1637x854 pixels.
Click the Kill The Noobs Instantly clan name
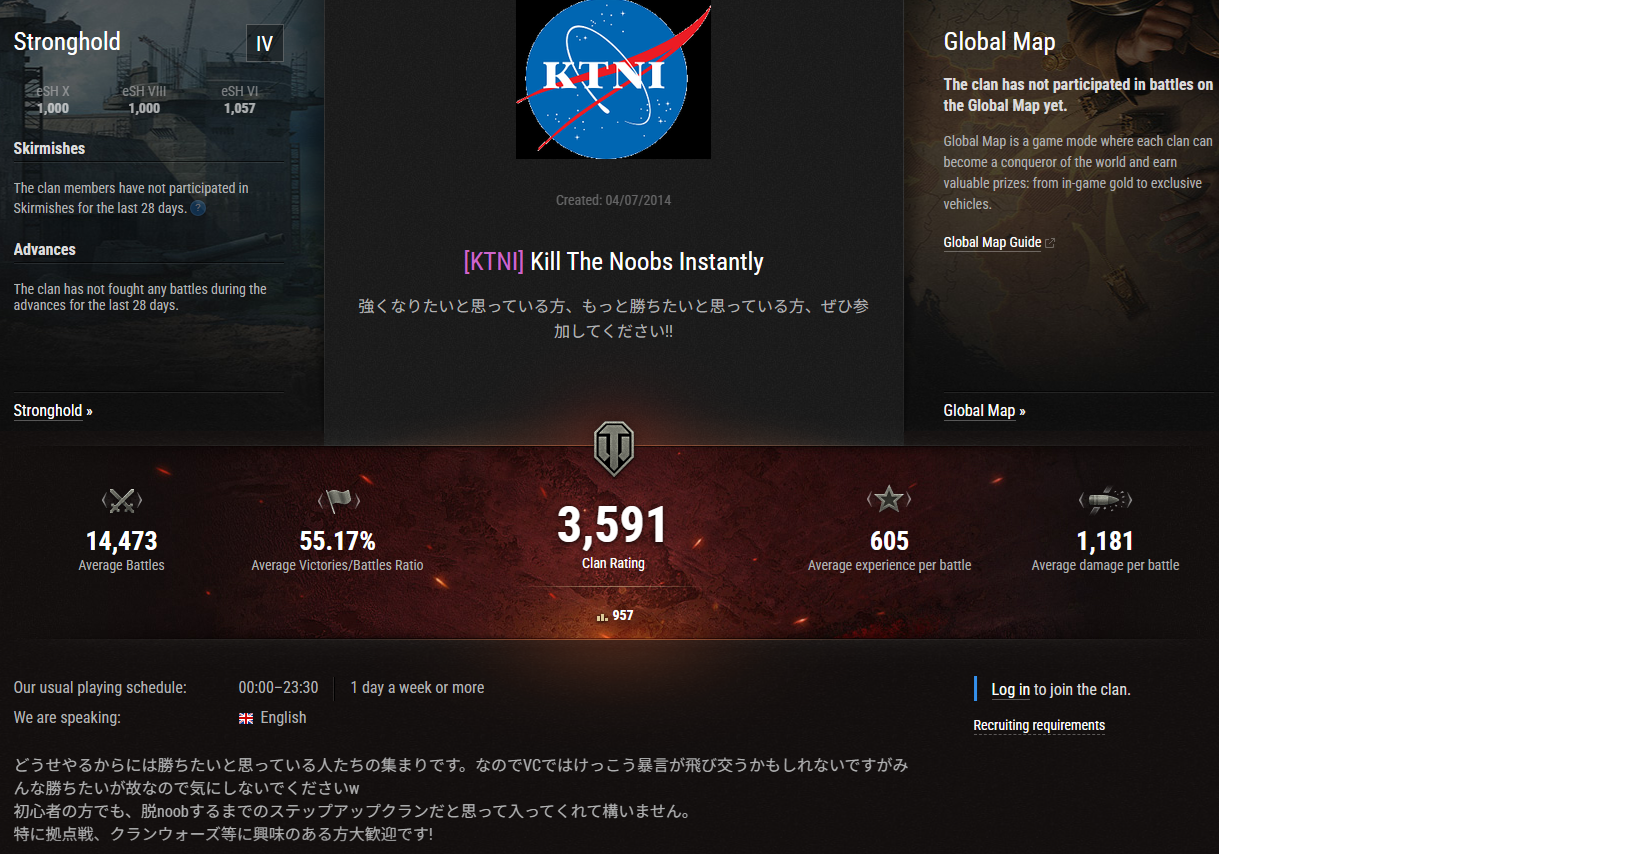pos(646,262)
